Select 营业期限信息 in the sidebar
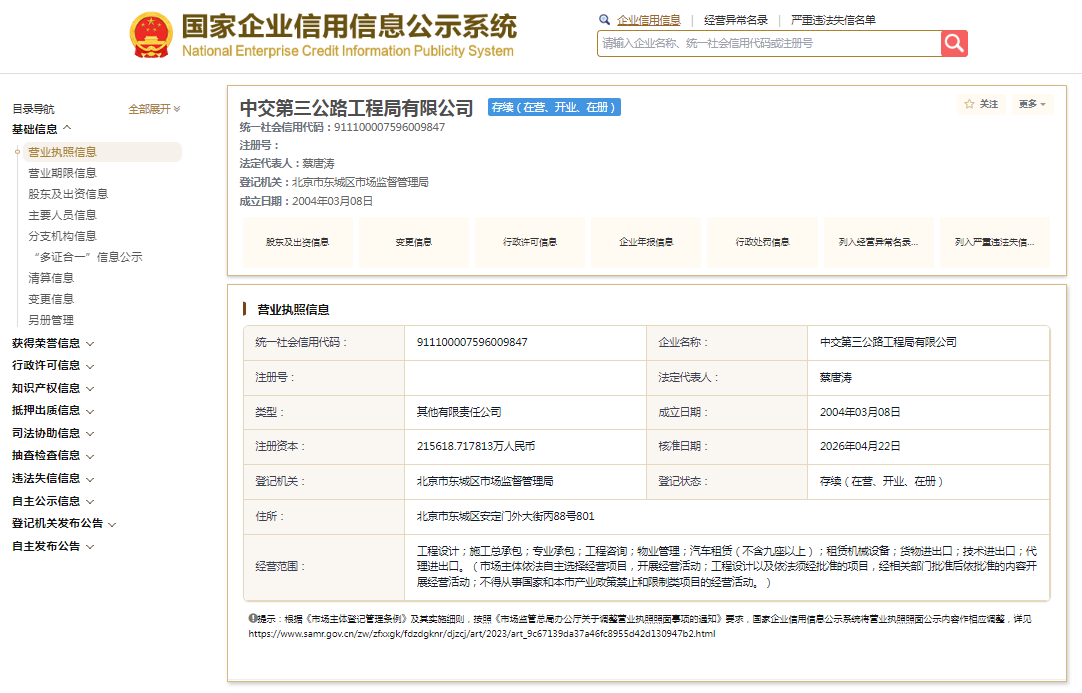The width and height of the screenshot is (1082, 693). pyautogui.click(x=62, y=173)
